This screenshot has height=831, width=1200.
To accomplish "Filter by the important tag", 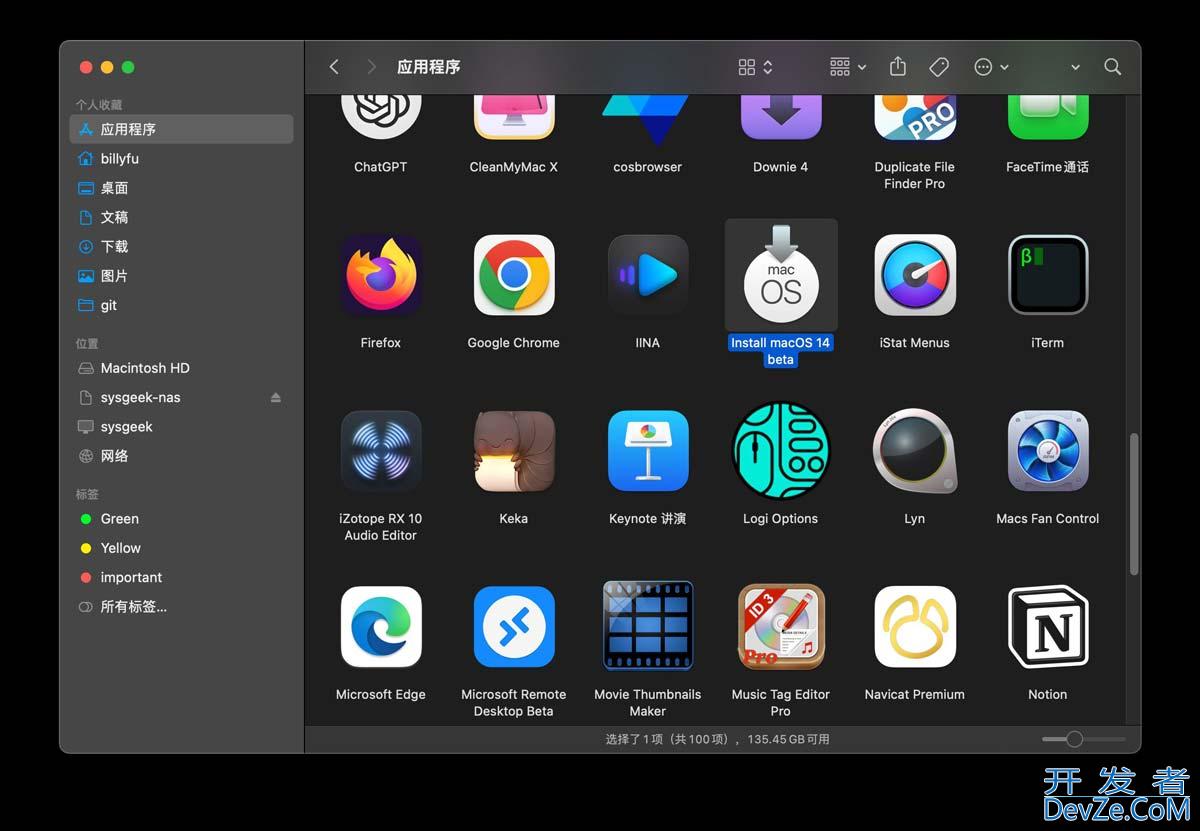I will tap(181, 577).
